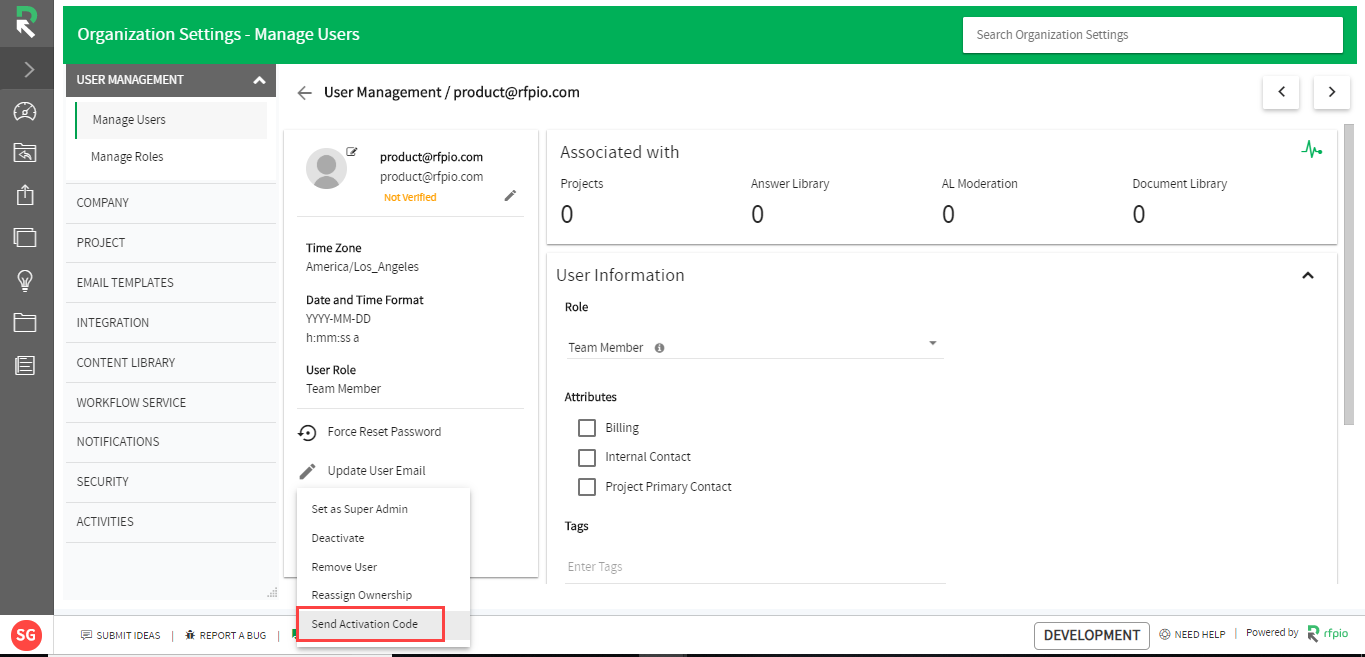1365x657 pixels.
Task: Open the Role dropdown showing Team Member
Action: [x=754, y=346]
